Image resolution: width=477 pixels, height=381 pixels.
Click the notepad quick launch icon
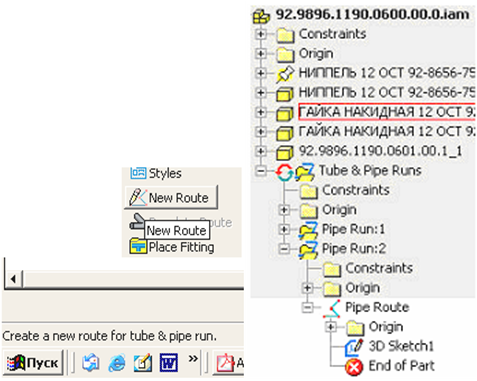click(x=143, y=363)
